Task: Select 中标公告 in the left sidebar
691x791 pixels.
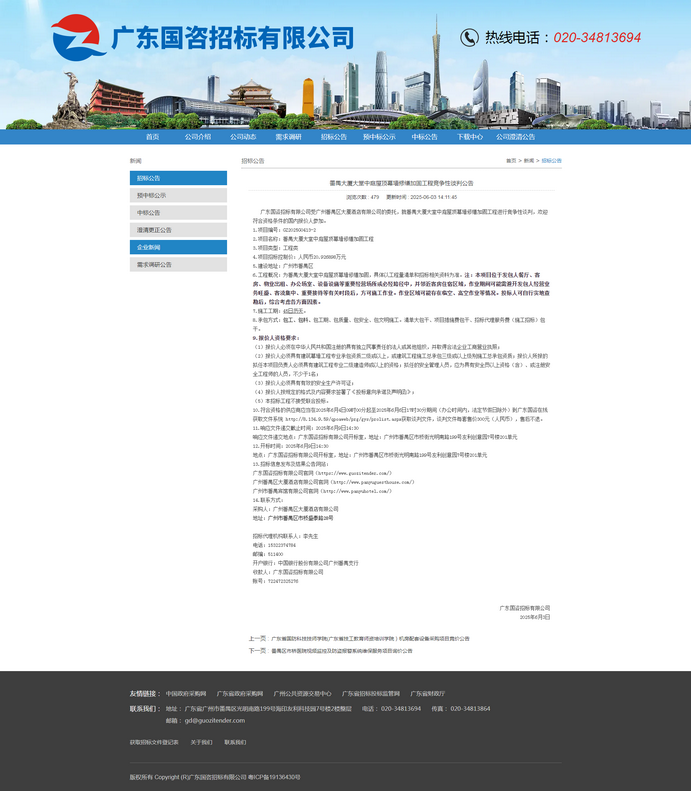Action: tap(178, 212)
